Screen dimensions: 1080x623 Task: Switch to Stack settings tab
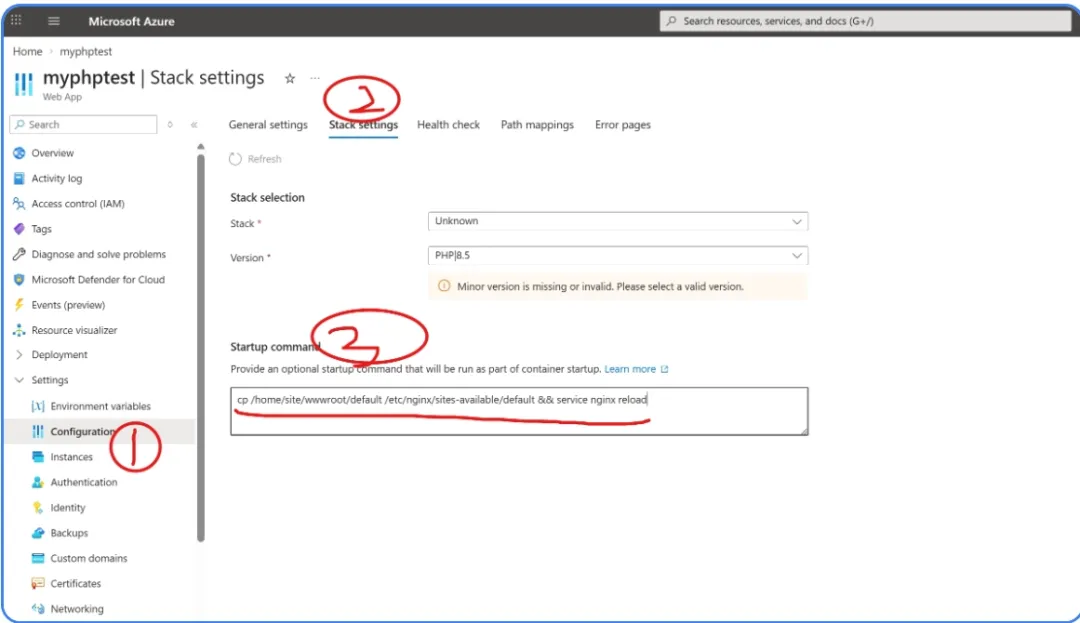(x=363, y=125)
